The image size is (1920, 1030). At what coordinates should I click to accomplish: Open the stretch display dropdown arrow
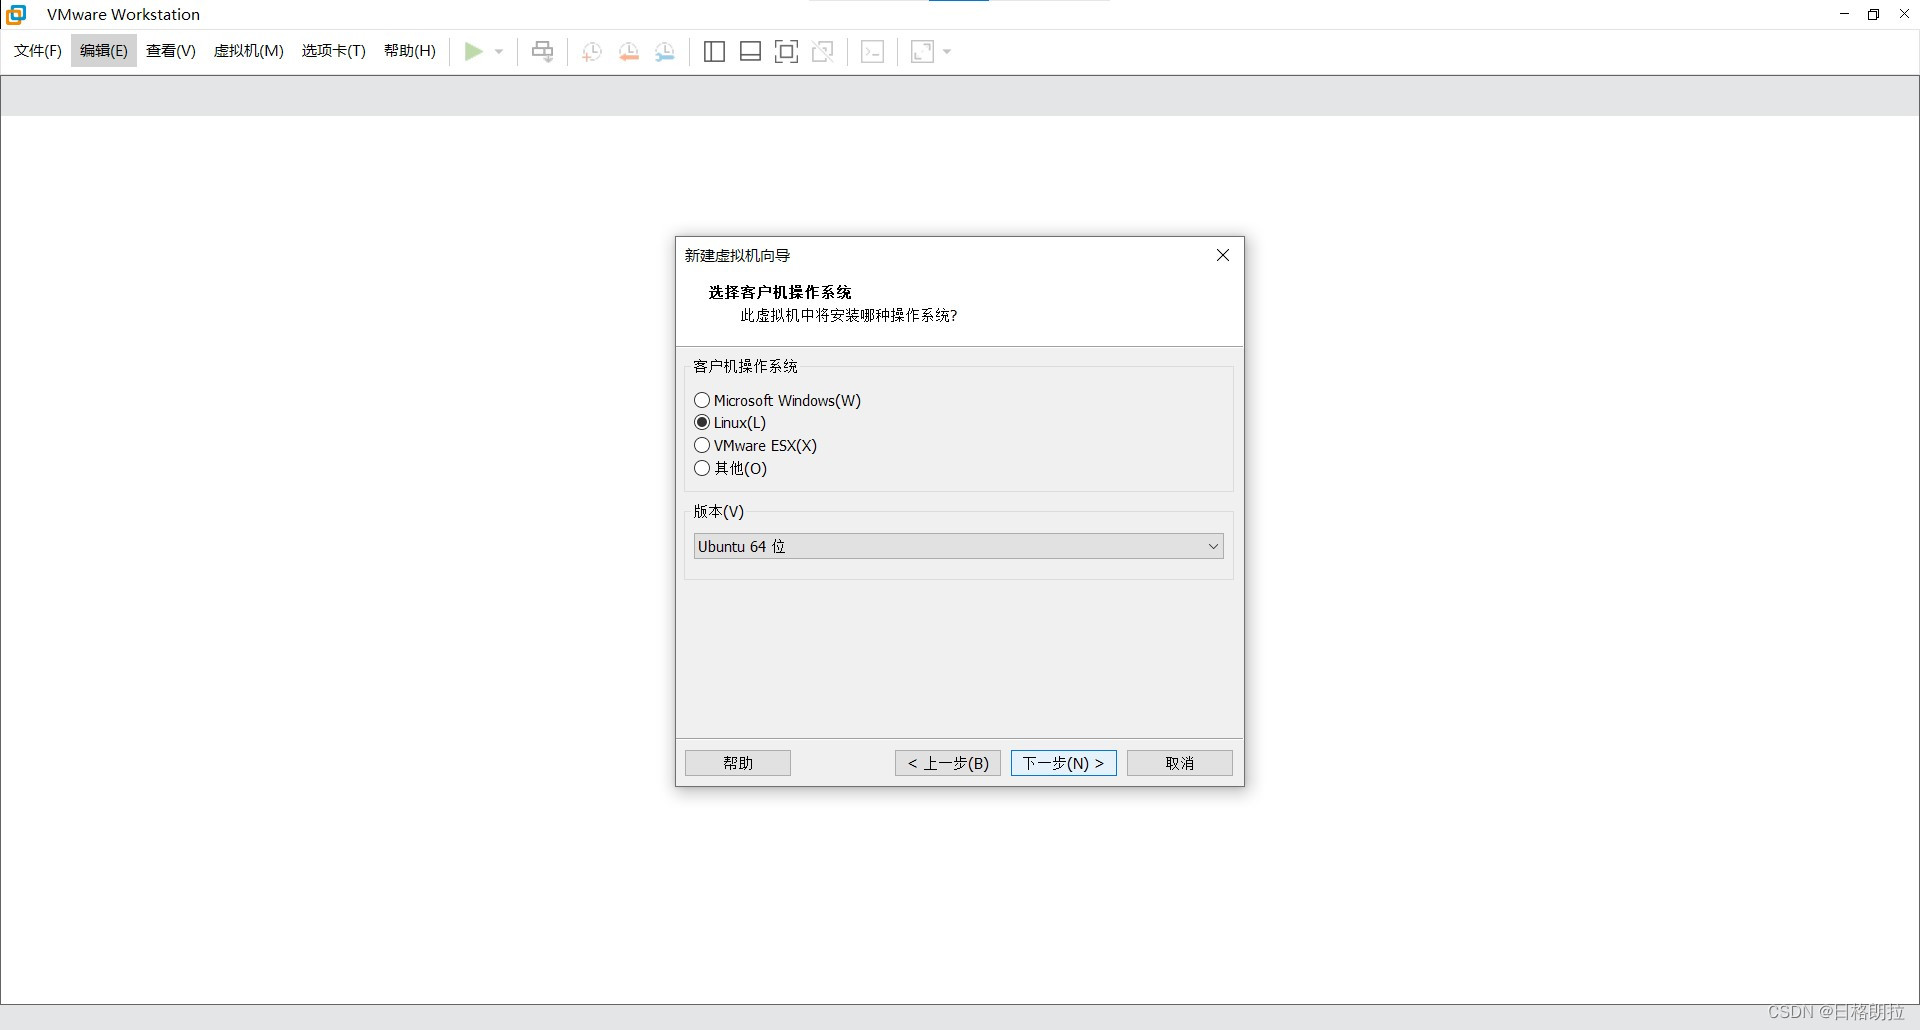click(x=947, y=52)
